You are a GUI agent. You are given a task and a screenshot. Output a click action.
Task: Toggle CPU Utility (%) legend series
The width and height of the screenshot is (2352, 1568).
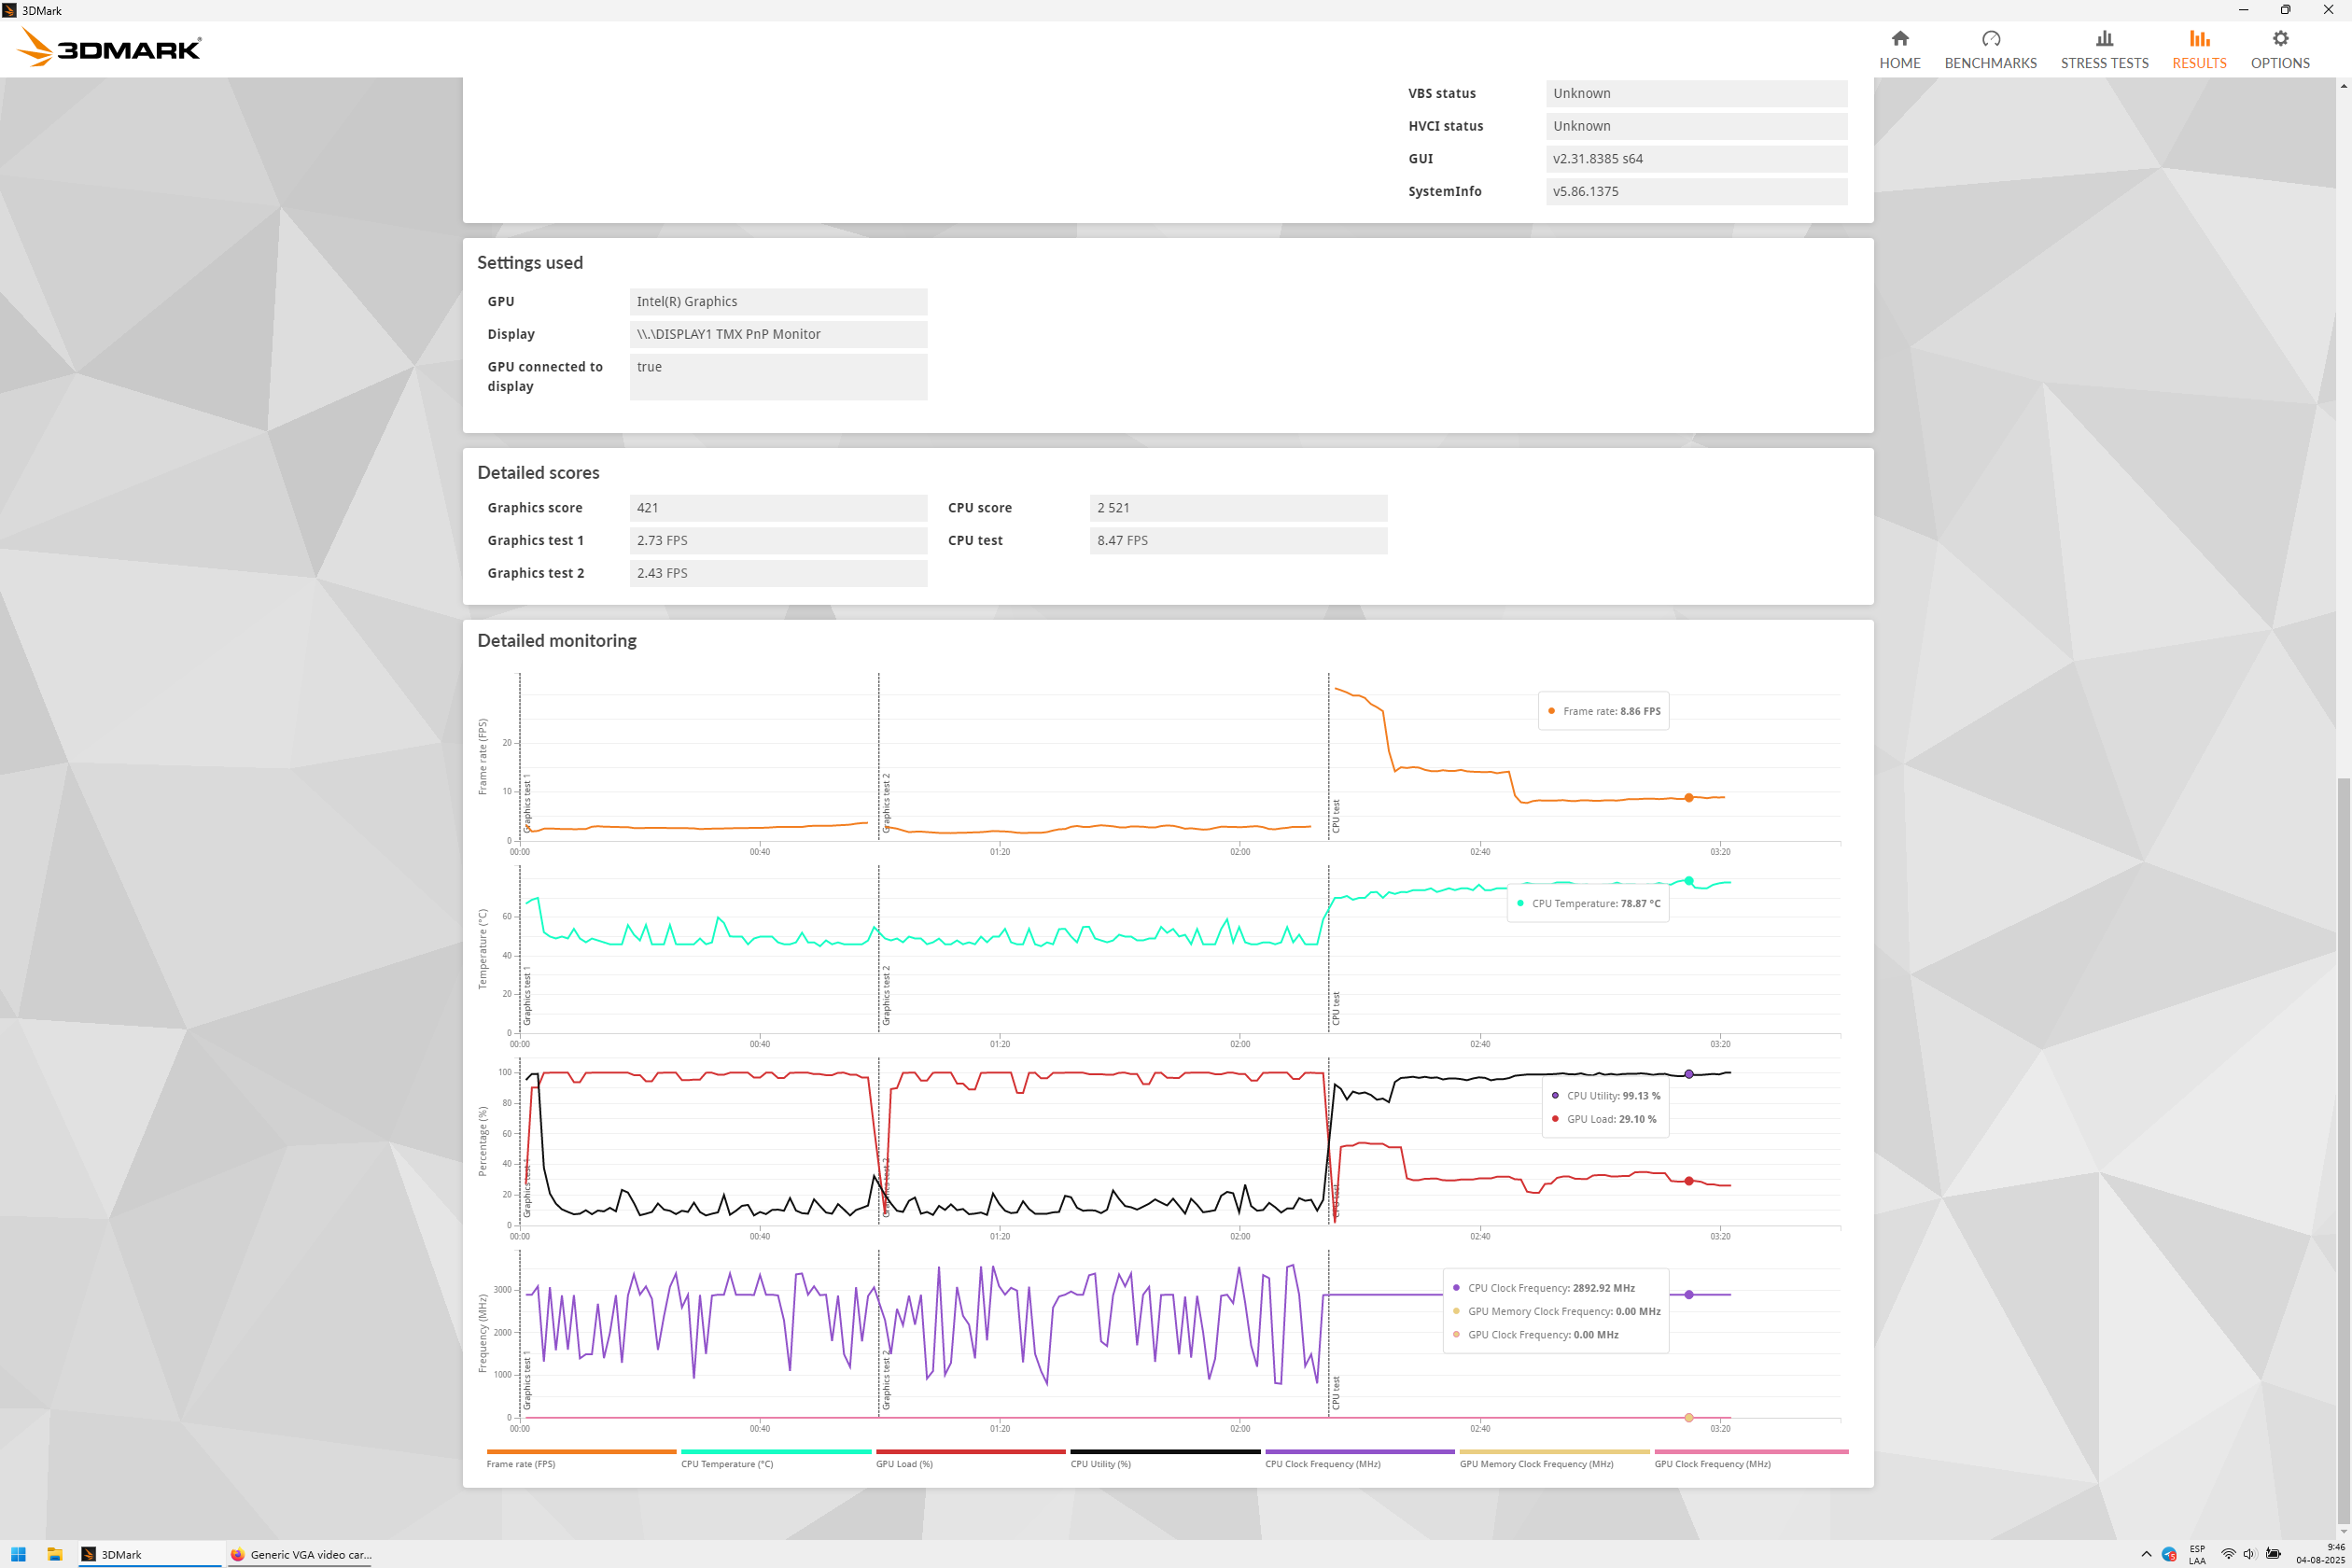click(1100, 1463)
